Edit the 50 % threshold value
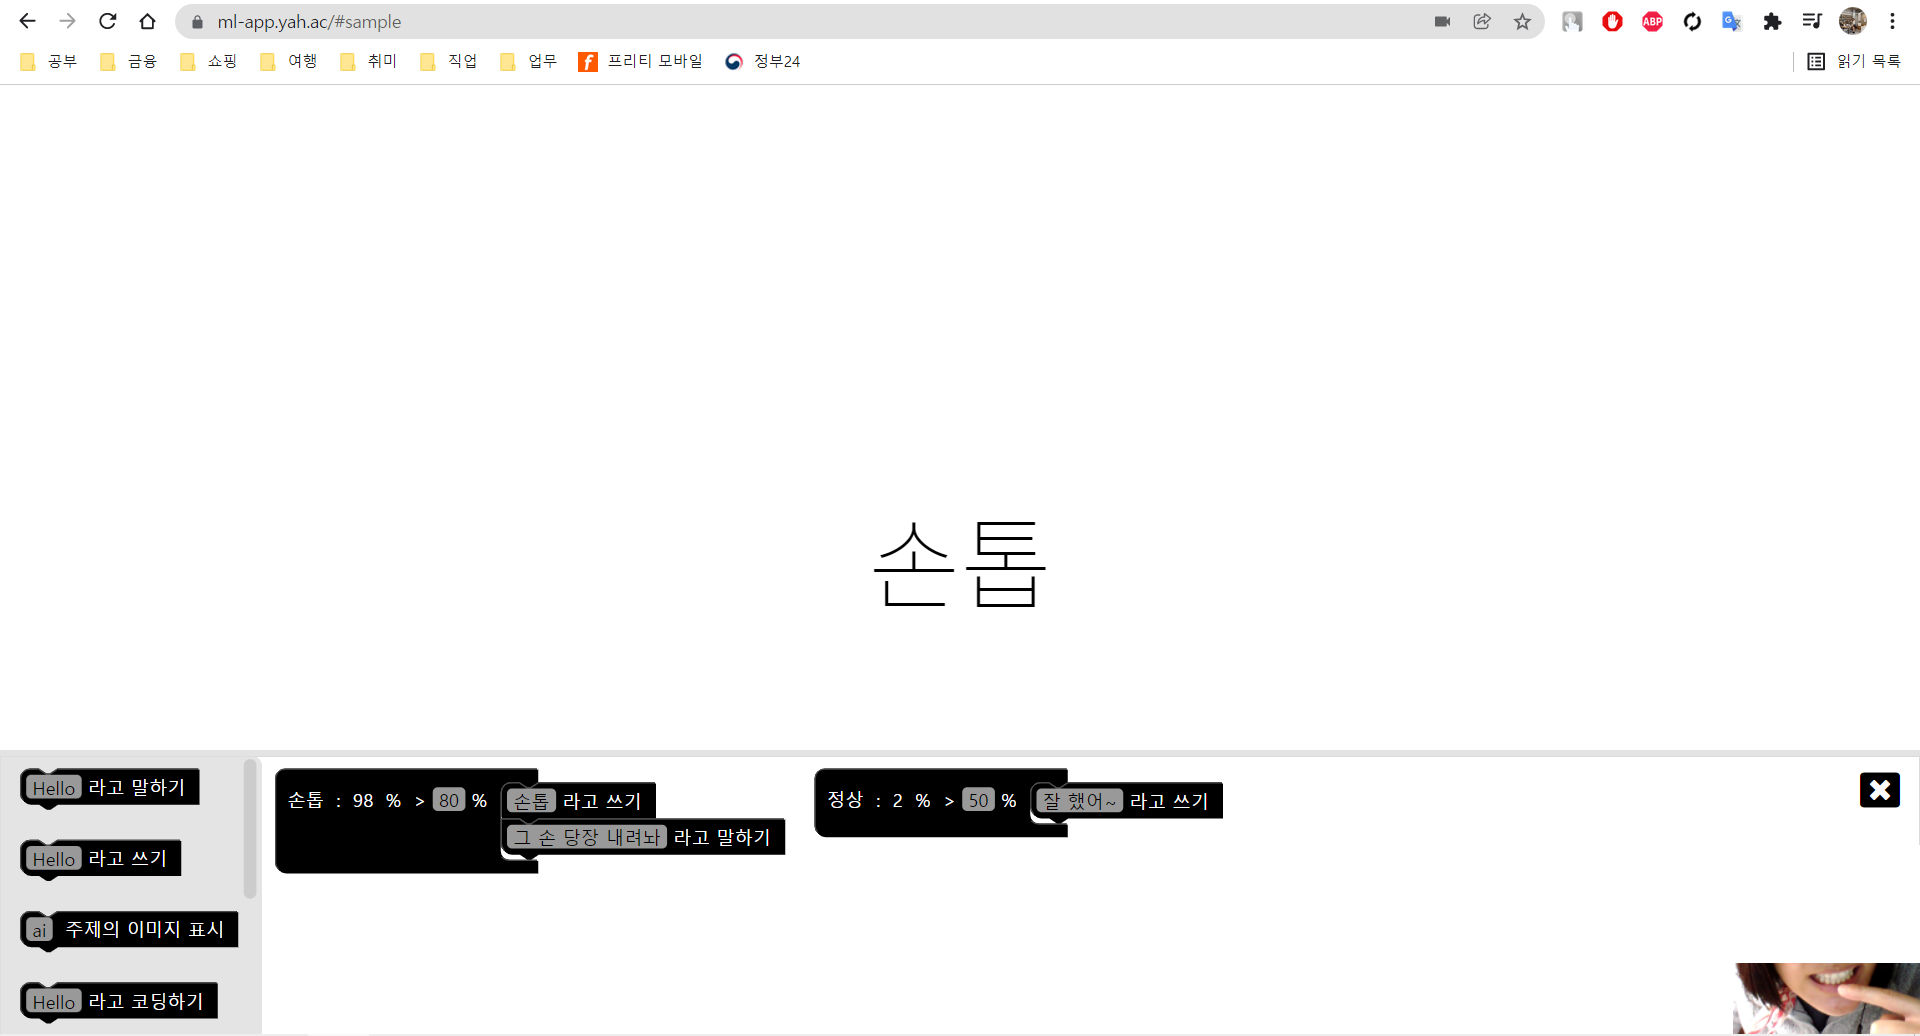Image resolution: width=1920 pixels, height=1036 pixels. [x=979, y=800]
